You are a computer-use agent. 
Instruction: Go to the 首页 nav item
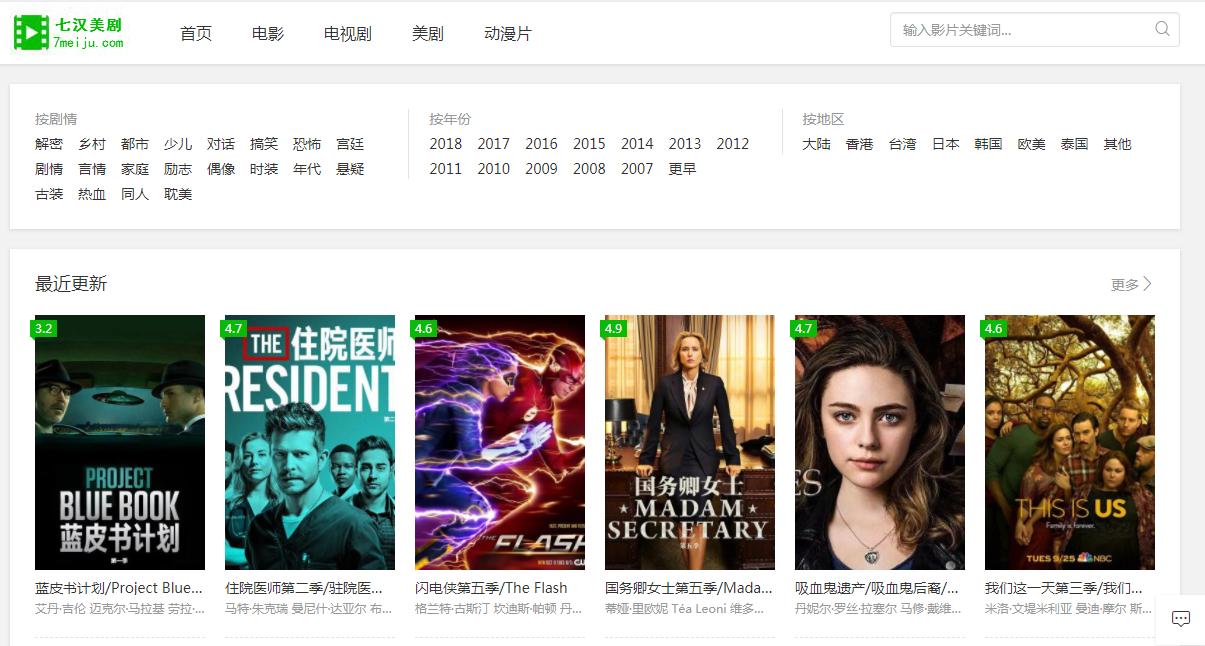pyautogui.click(x=196, y=34)
